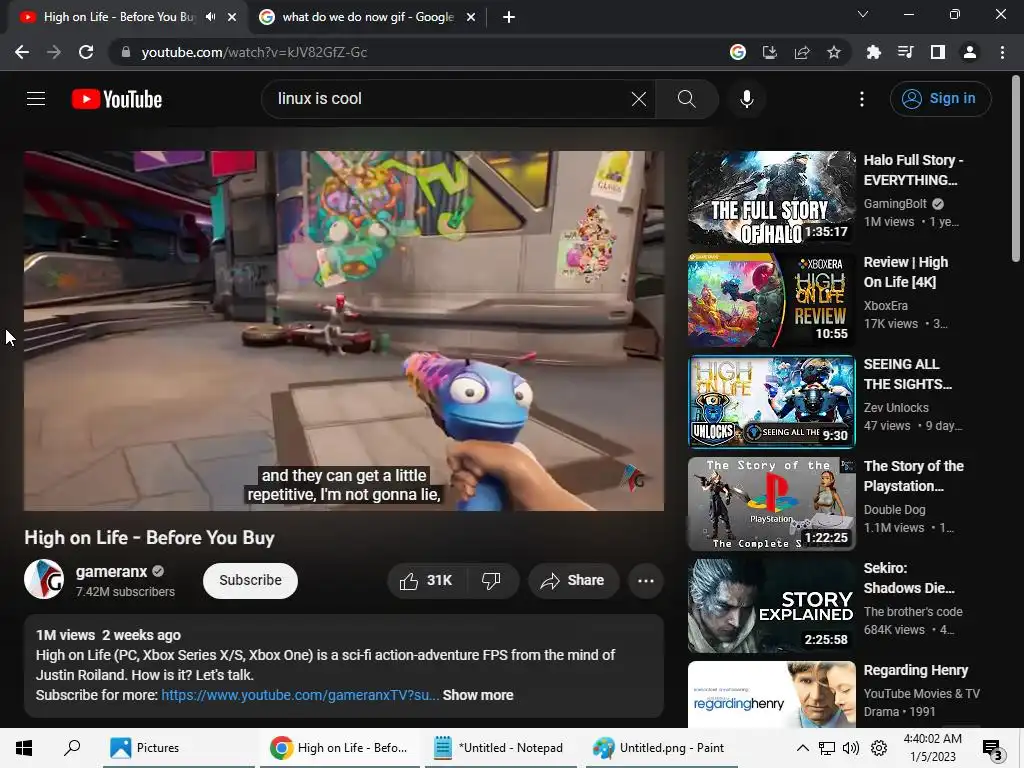Open the gameranxTV link in description
The width and height of the screenshot is (1024, 768).
[300, 695]
